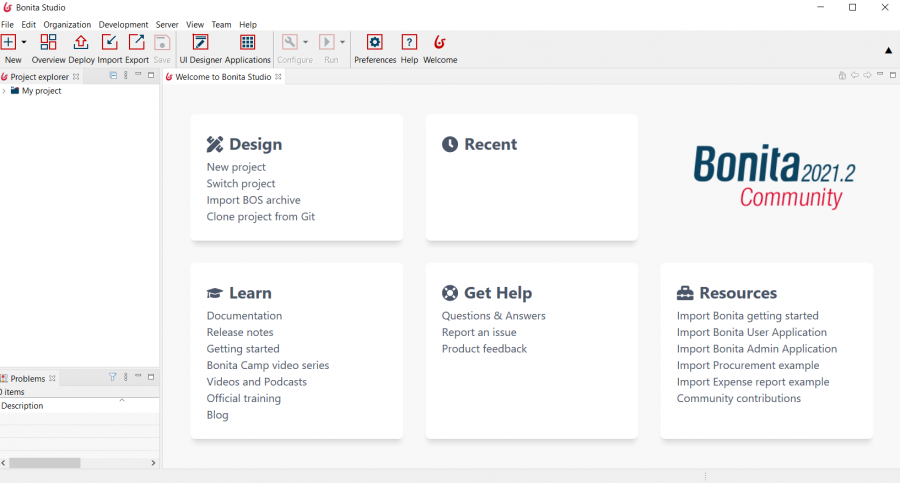
Task: Click the Save toolbar icon
Action: [162, 42]
